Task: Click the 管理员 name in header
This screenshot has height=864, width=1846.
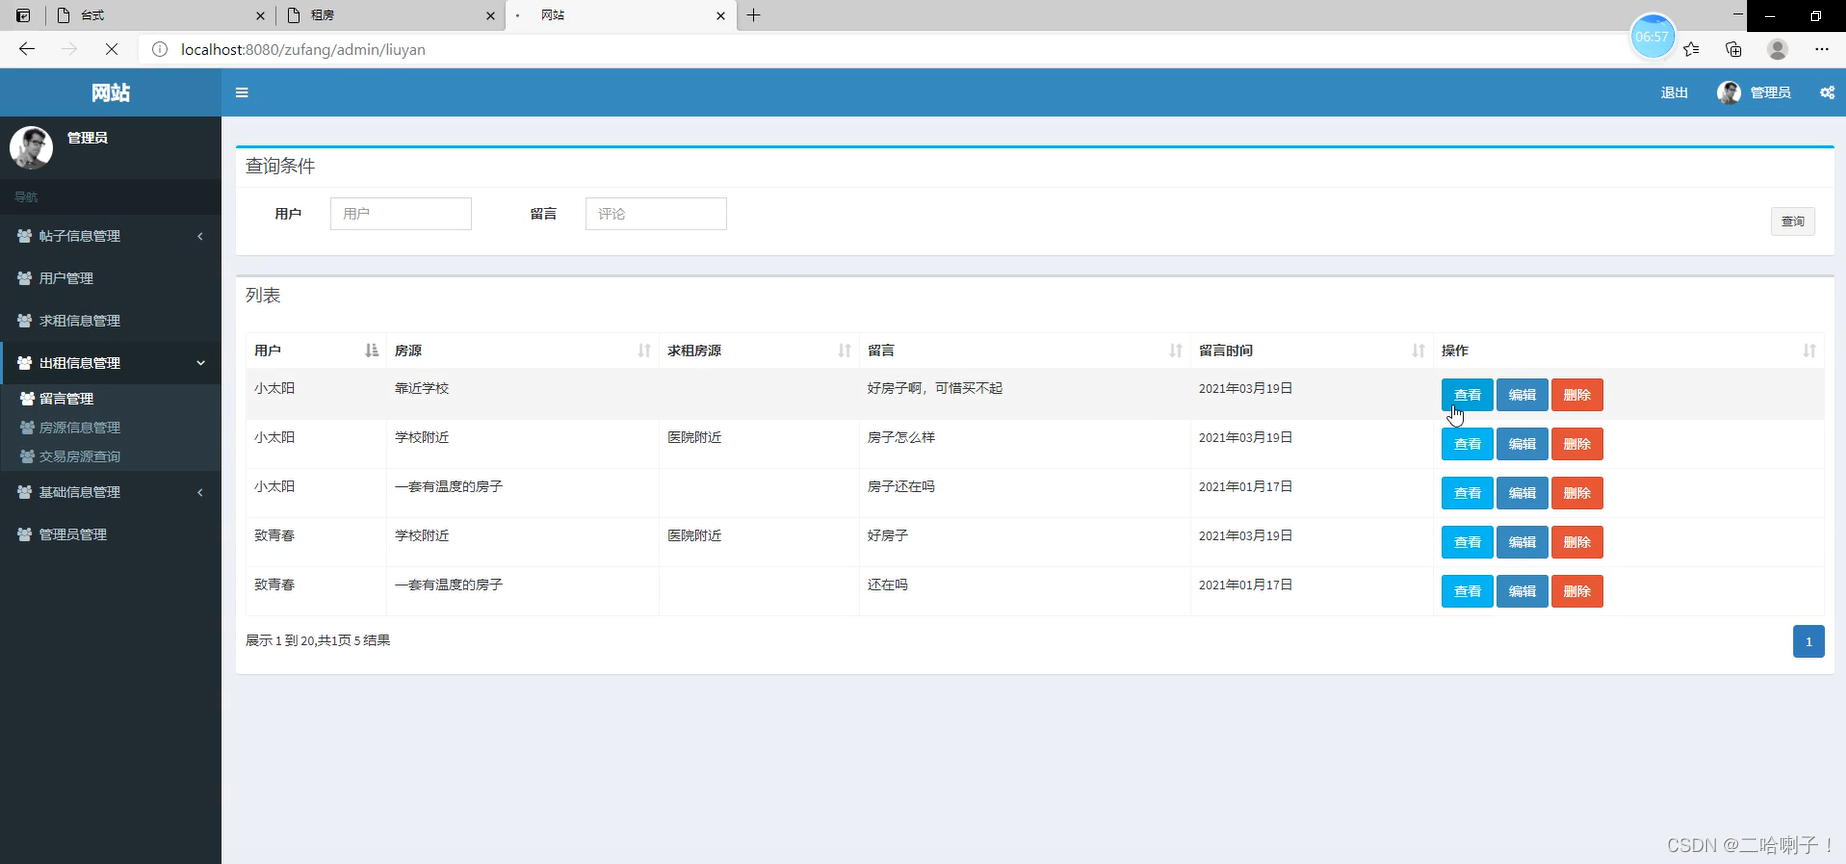Action: click(x=1770, y=93)
